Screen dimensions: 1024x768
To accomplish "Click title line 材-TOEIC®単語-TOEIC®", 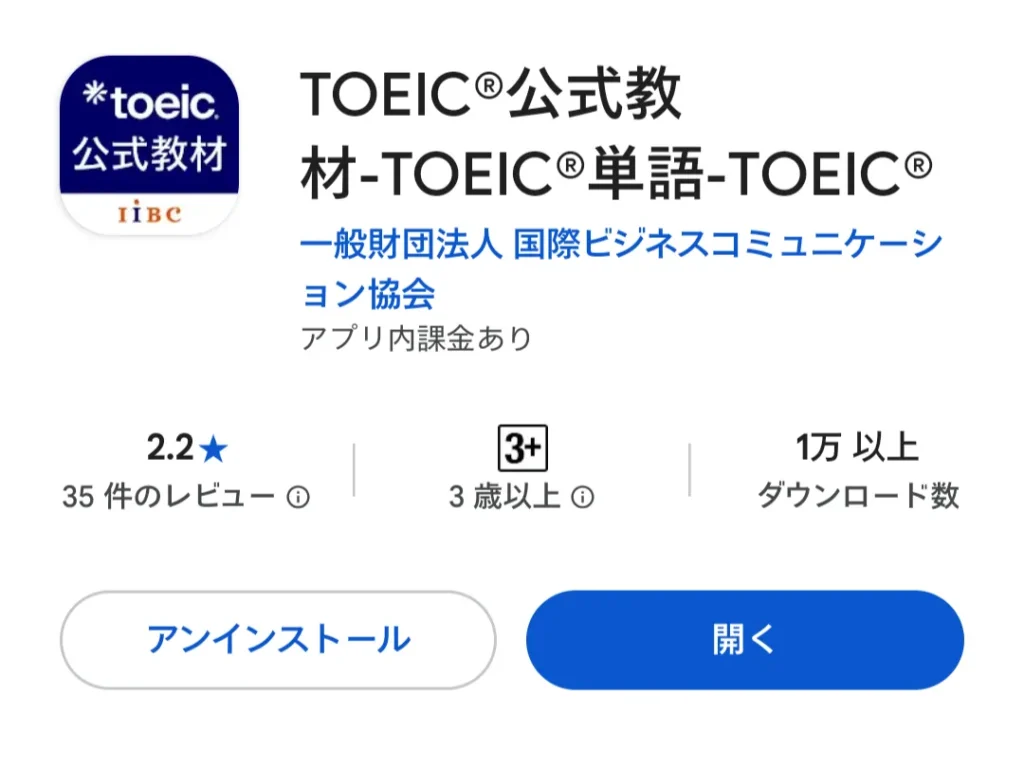I will click(616, 174).
